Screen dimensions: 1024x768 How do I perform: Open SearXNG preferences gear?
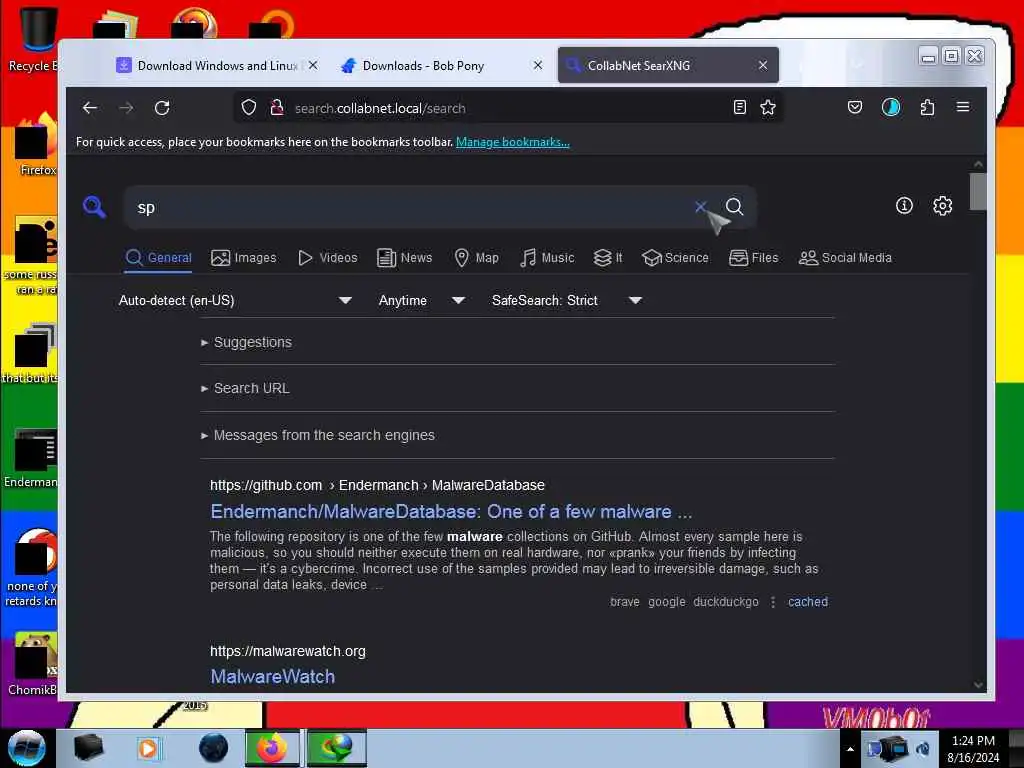[942, 206]
